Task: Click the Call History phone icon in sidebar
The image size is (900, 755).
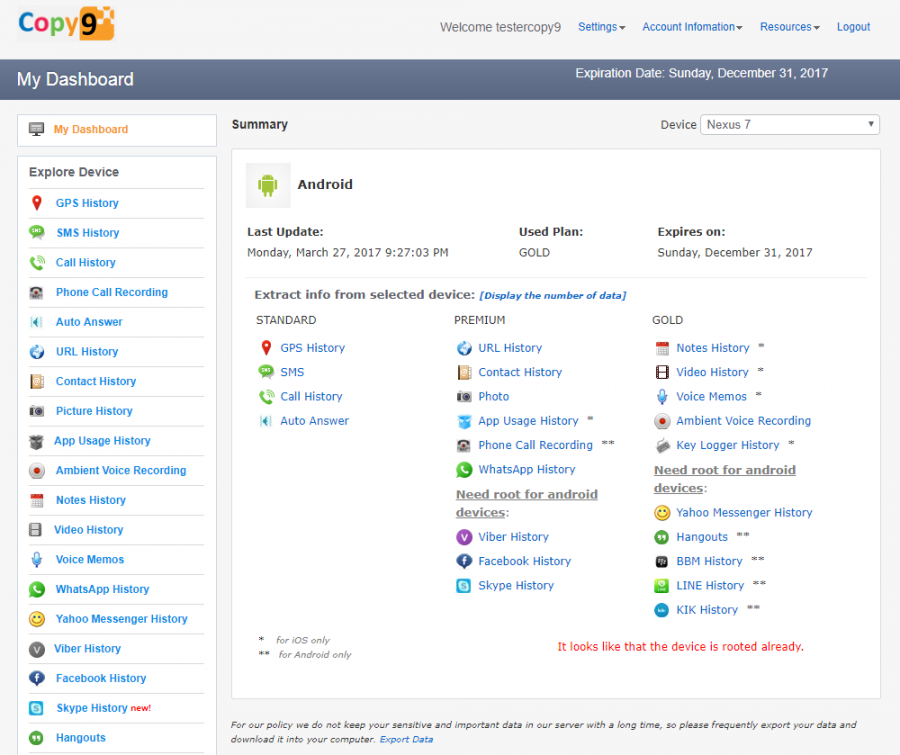Action: pos(37,262)
